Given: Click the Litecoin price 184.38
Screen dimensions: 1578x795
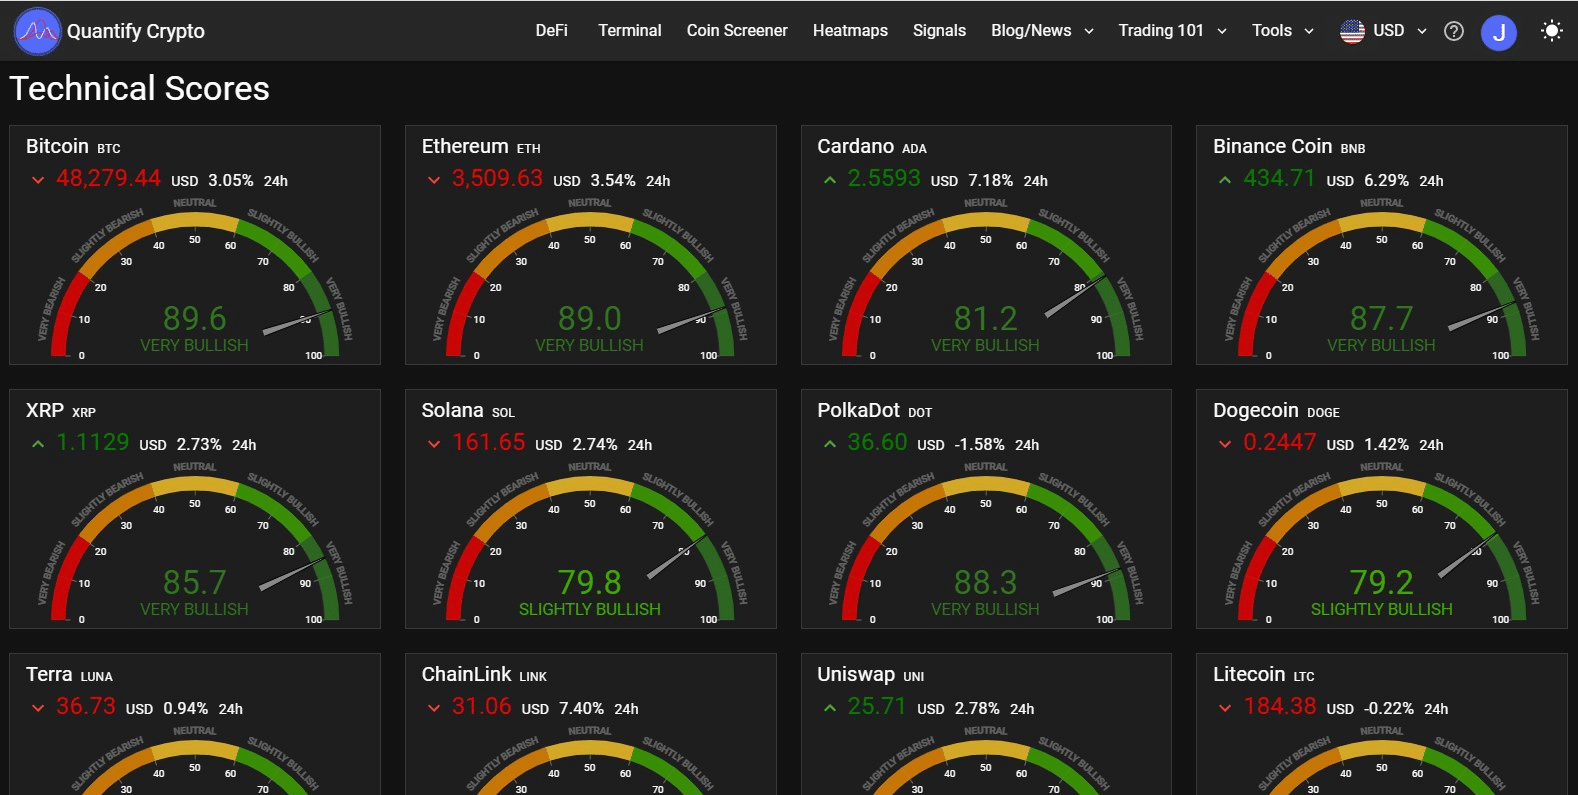Looking at the screenshot, I should [x=1279, y=706].
